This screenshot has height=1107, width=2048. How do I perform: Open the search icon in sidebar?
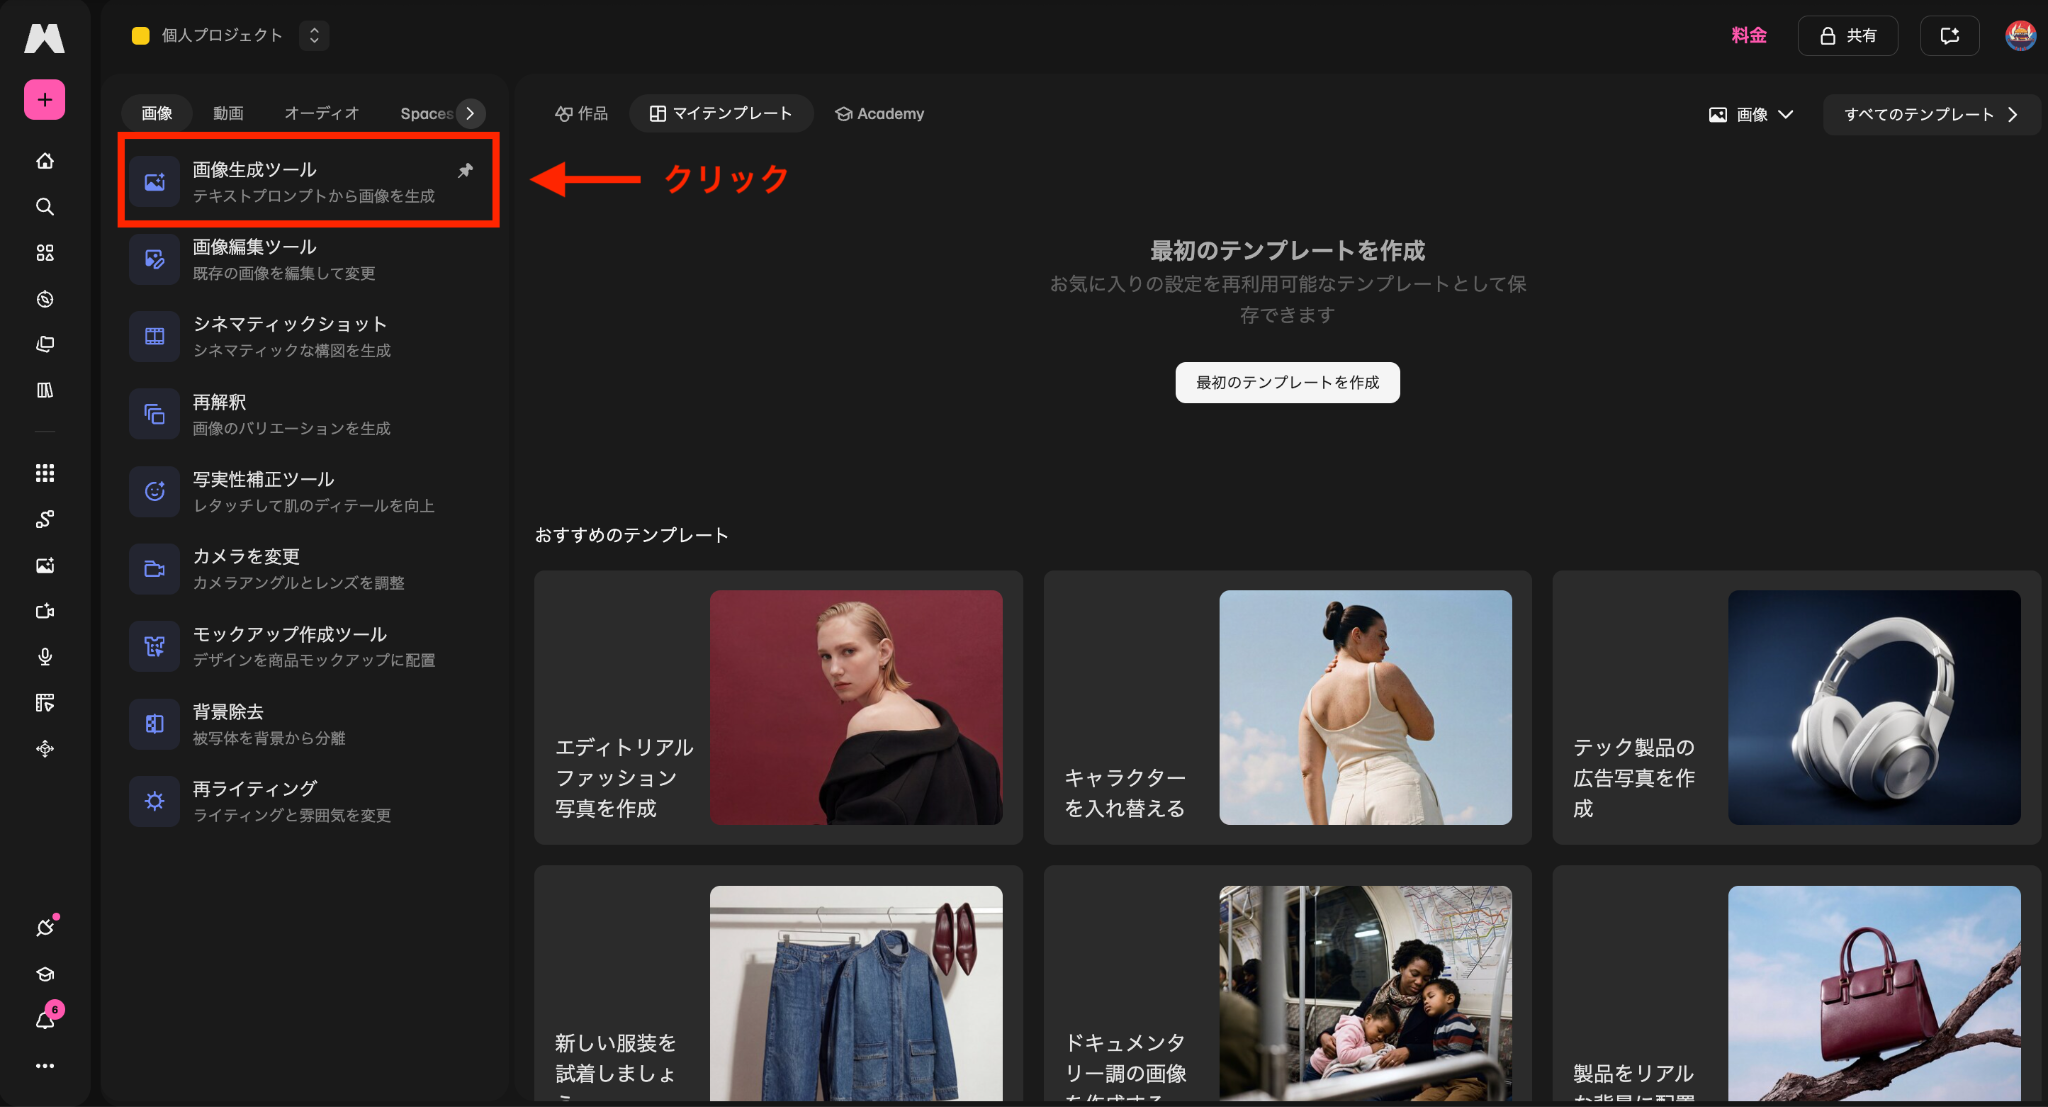point(45,207)
